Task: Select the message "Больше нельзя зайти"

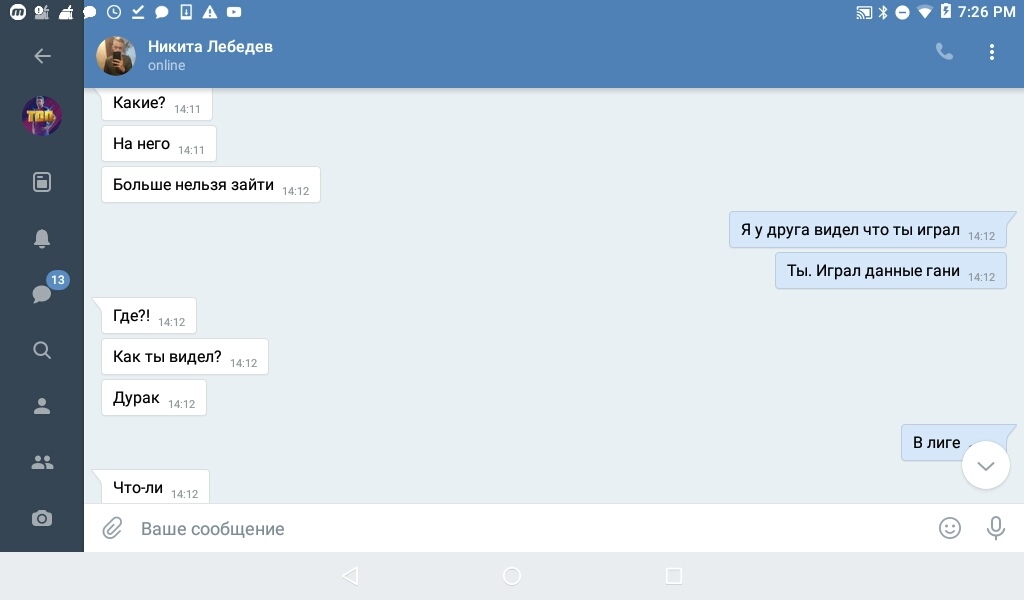Action: pos(194,185)
